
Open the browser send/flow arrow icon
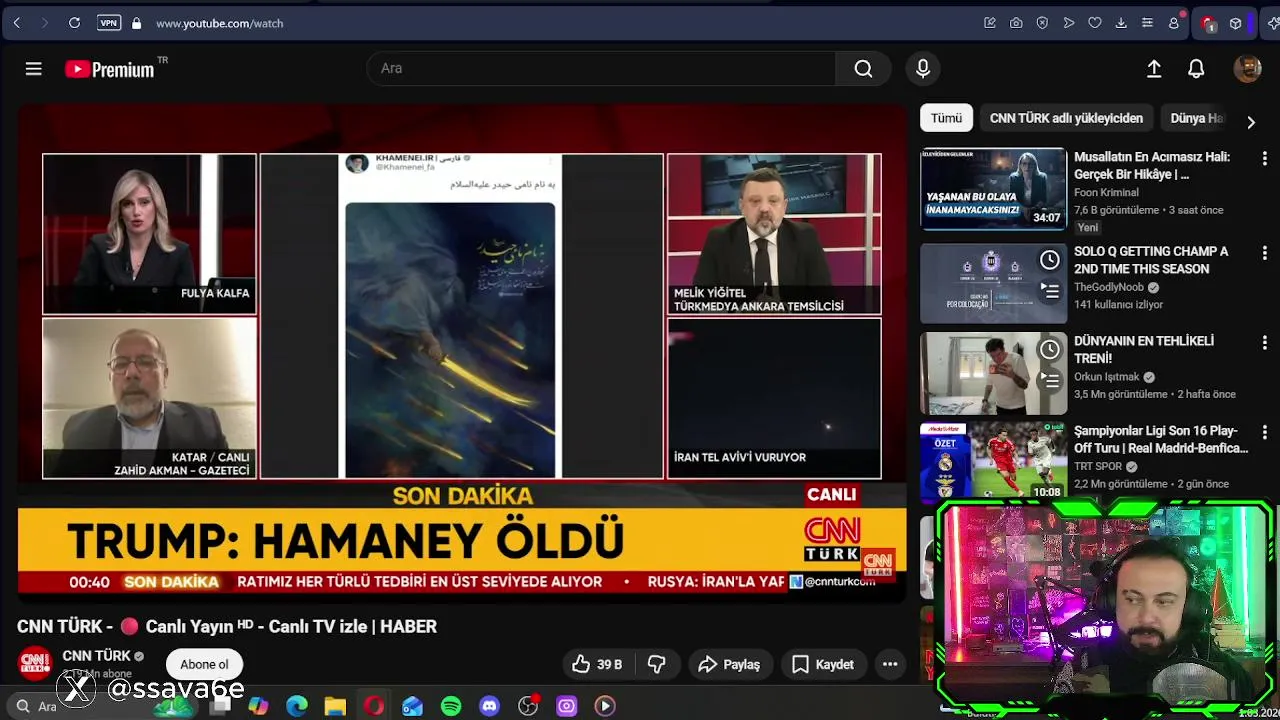coord(1069,23)
